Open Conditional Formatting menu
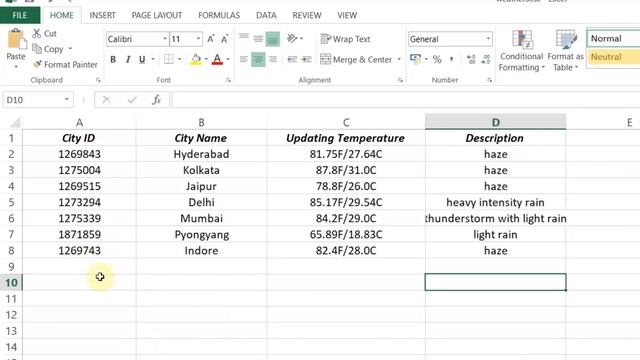Screen dimensions: 640x360 point(522,51)
